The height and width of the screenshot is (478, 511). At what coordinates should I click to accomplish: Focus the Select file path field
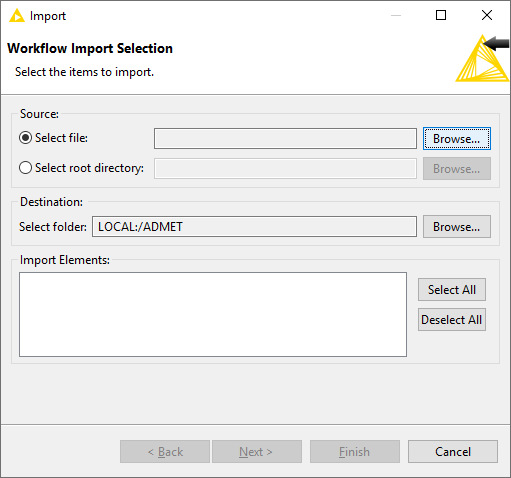pyautogui.click(x=285, y=139)
